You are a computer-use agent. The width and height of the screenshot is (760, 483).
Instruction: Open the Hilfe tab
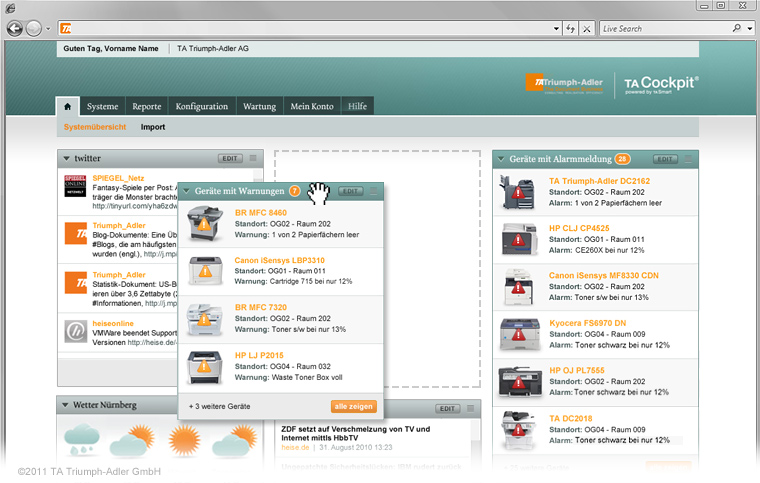(x=357, y=106)
